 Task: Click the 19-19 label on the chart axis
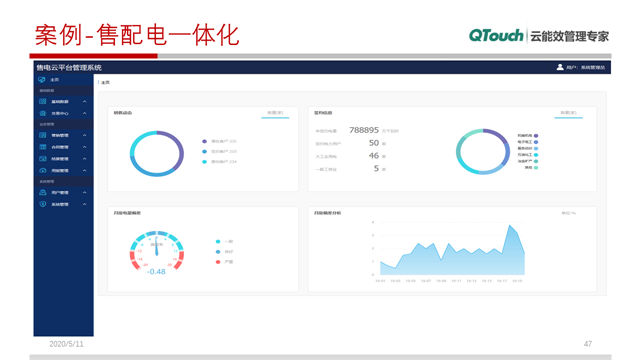(517, 281)
